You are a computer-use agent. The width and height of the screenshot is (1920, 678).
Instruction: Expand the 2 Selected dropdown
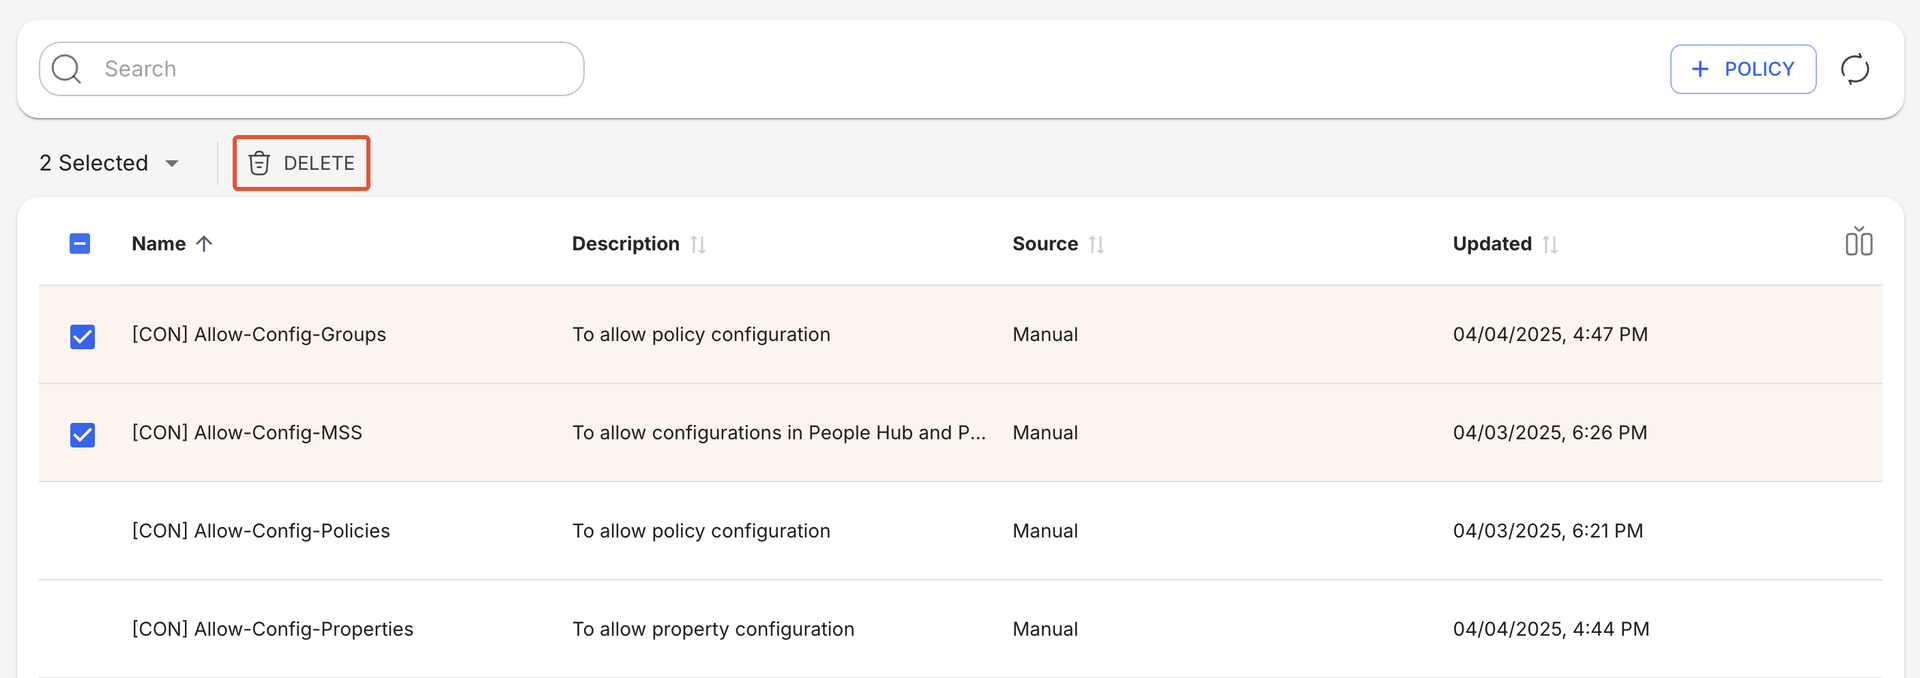(x=172, y=163)
